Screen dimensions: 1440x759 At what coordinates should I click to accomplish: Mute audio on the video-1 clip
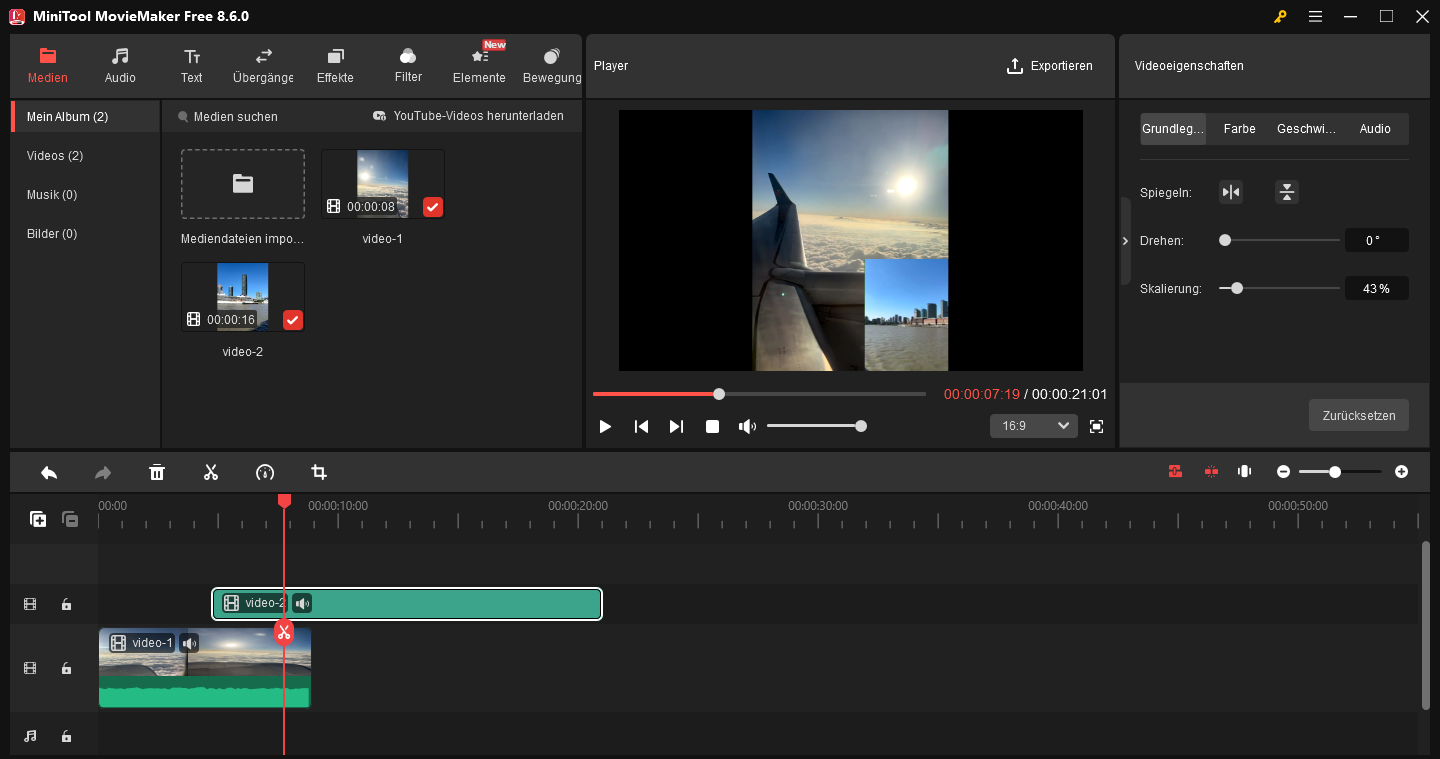189,643
